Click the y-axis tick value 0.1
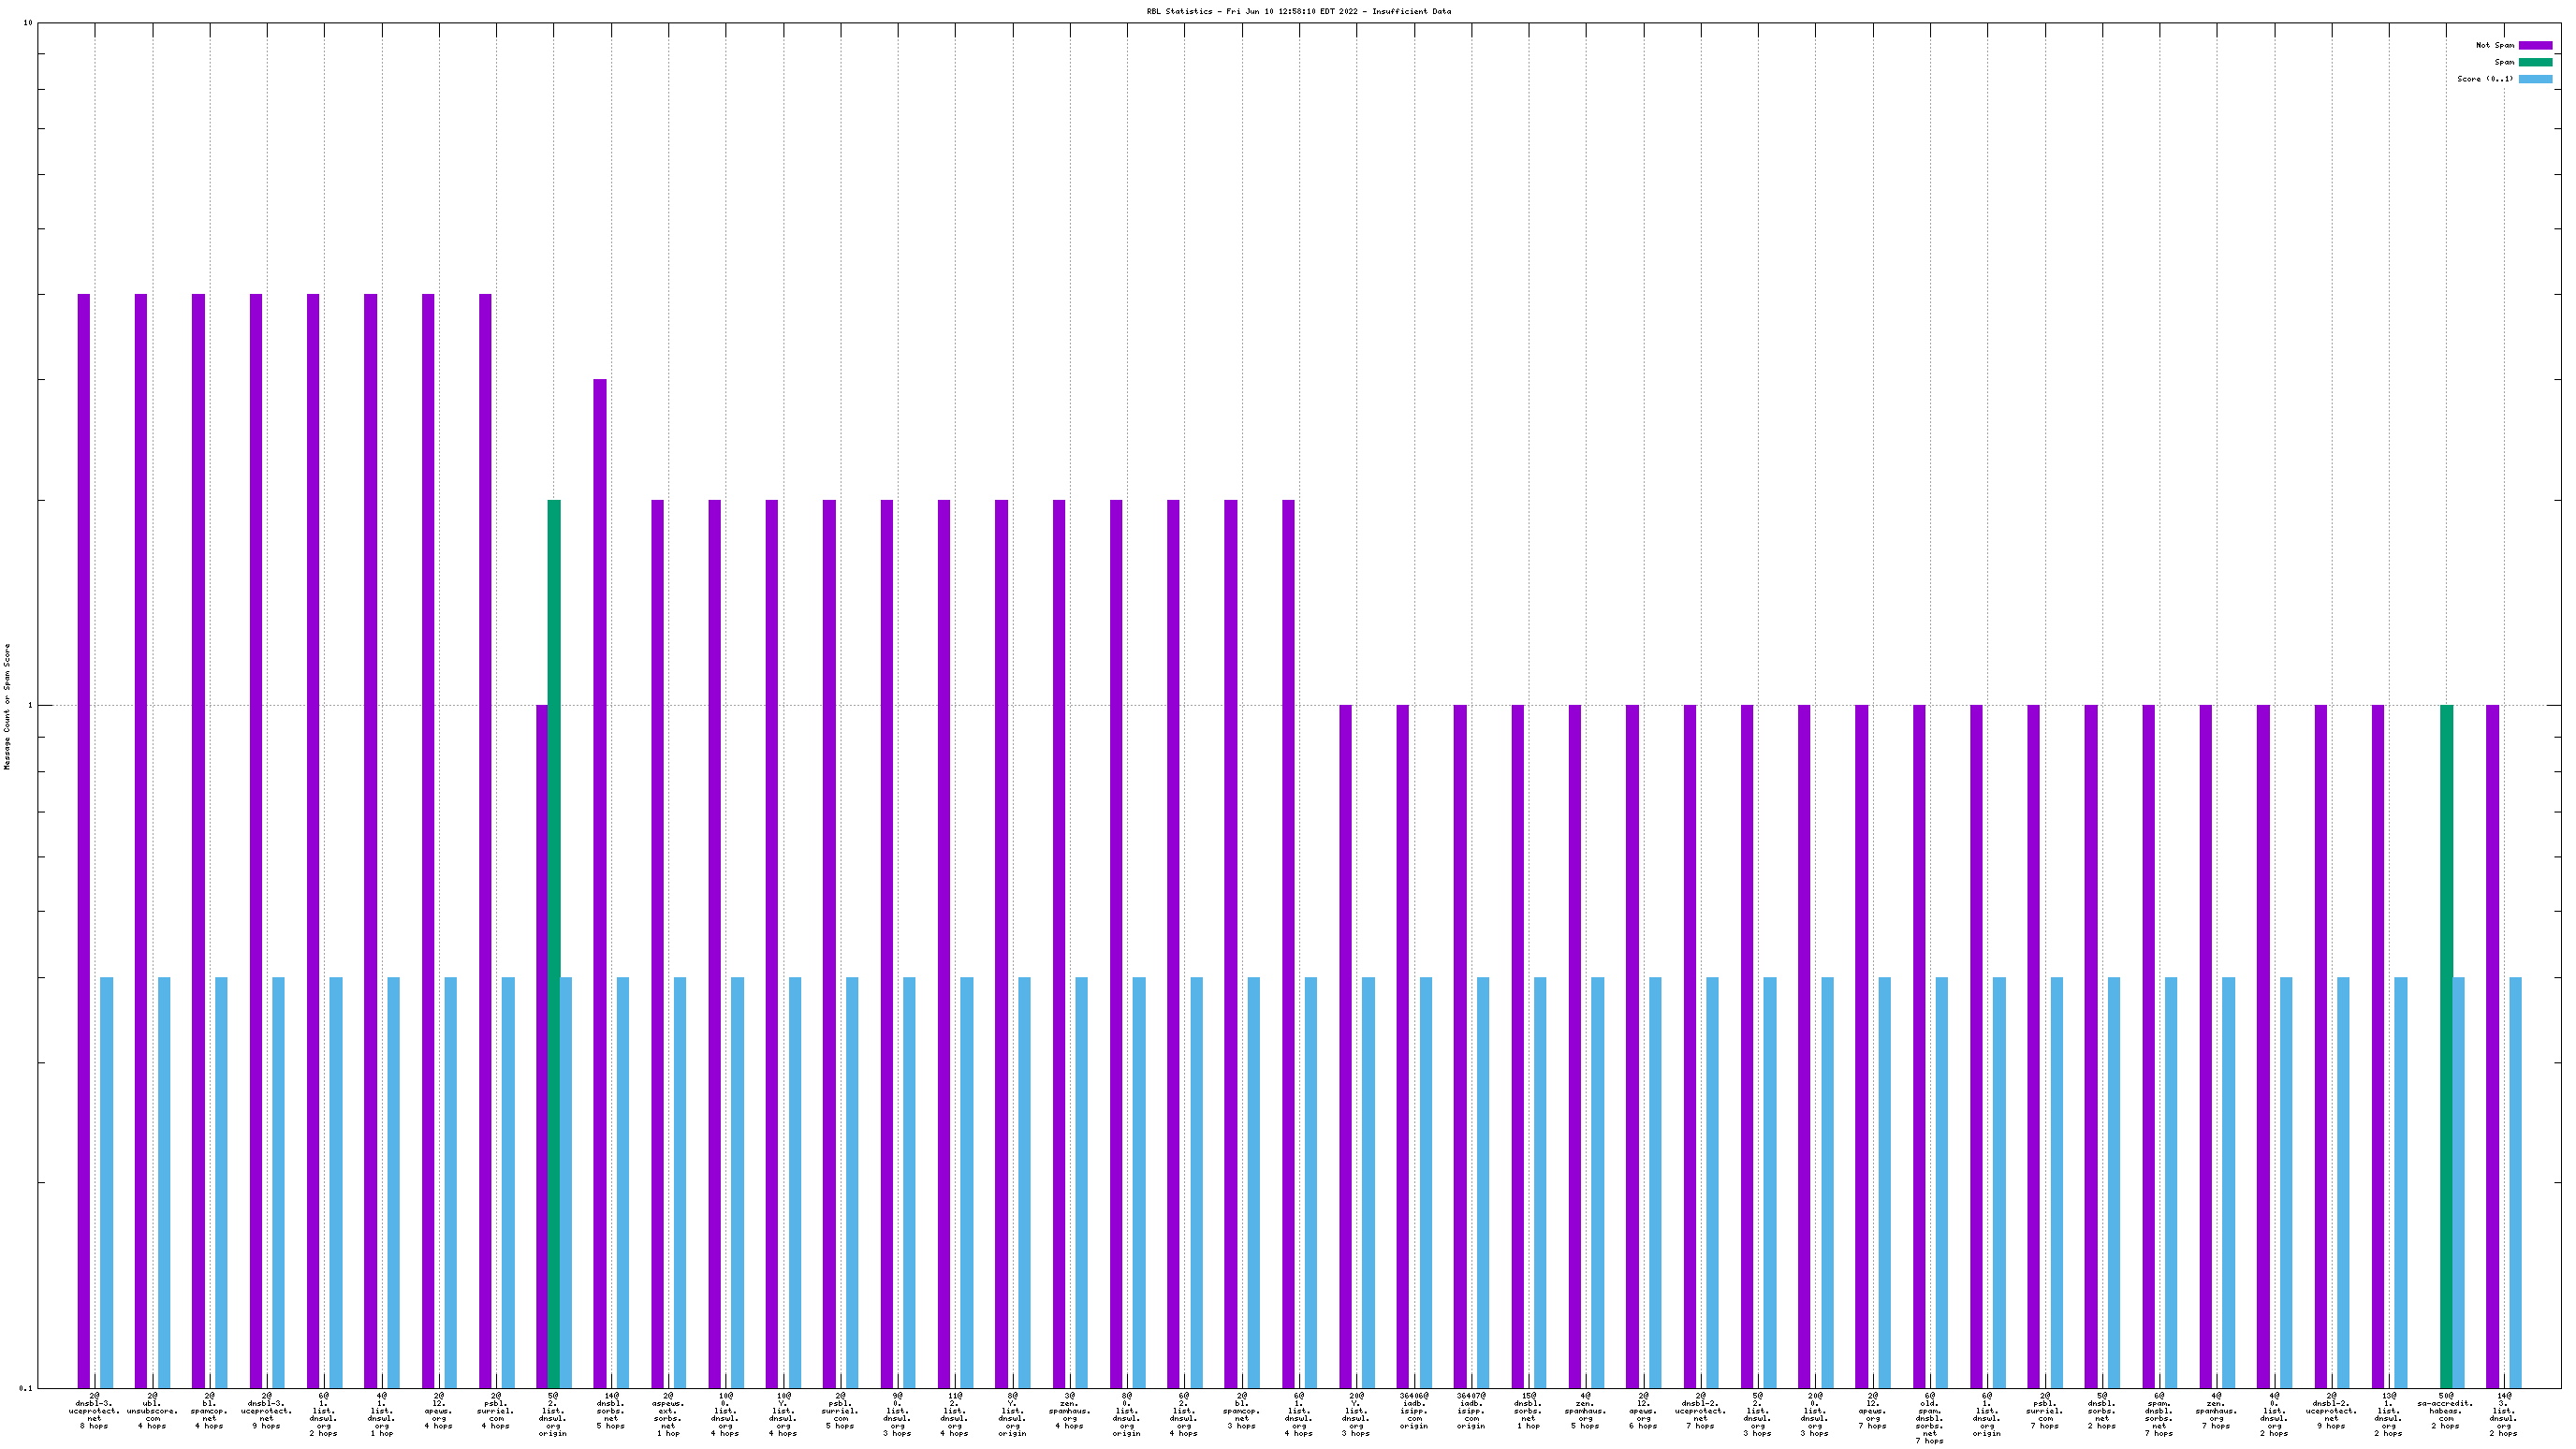The height and width of the screenshot is (1449, 2576). [x=26, y=1388]
